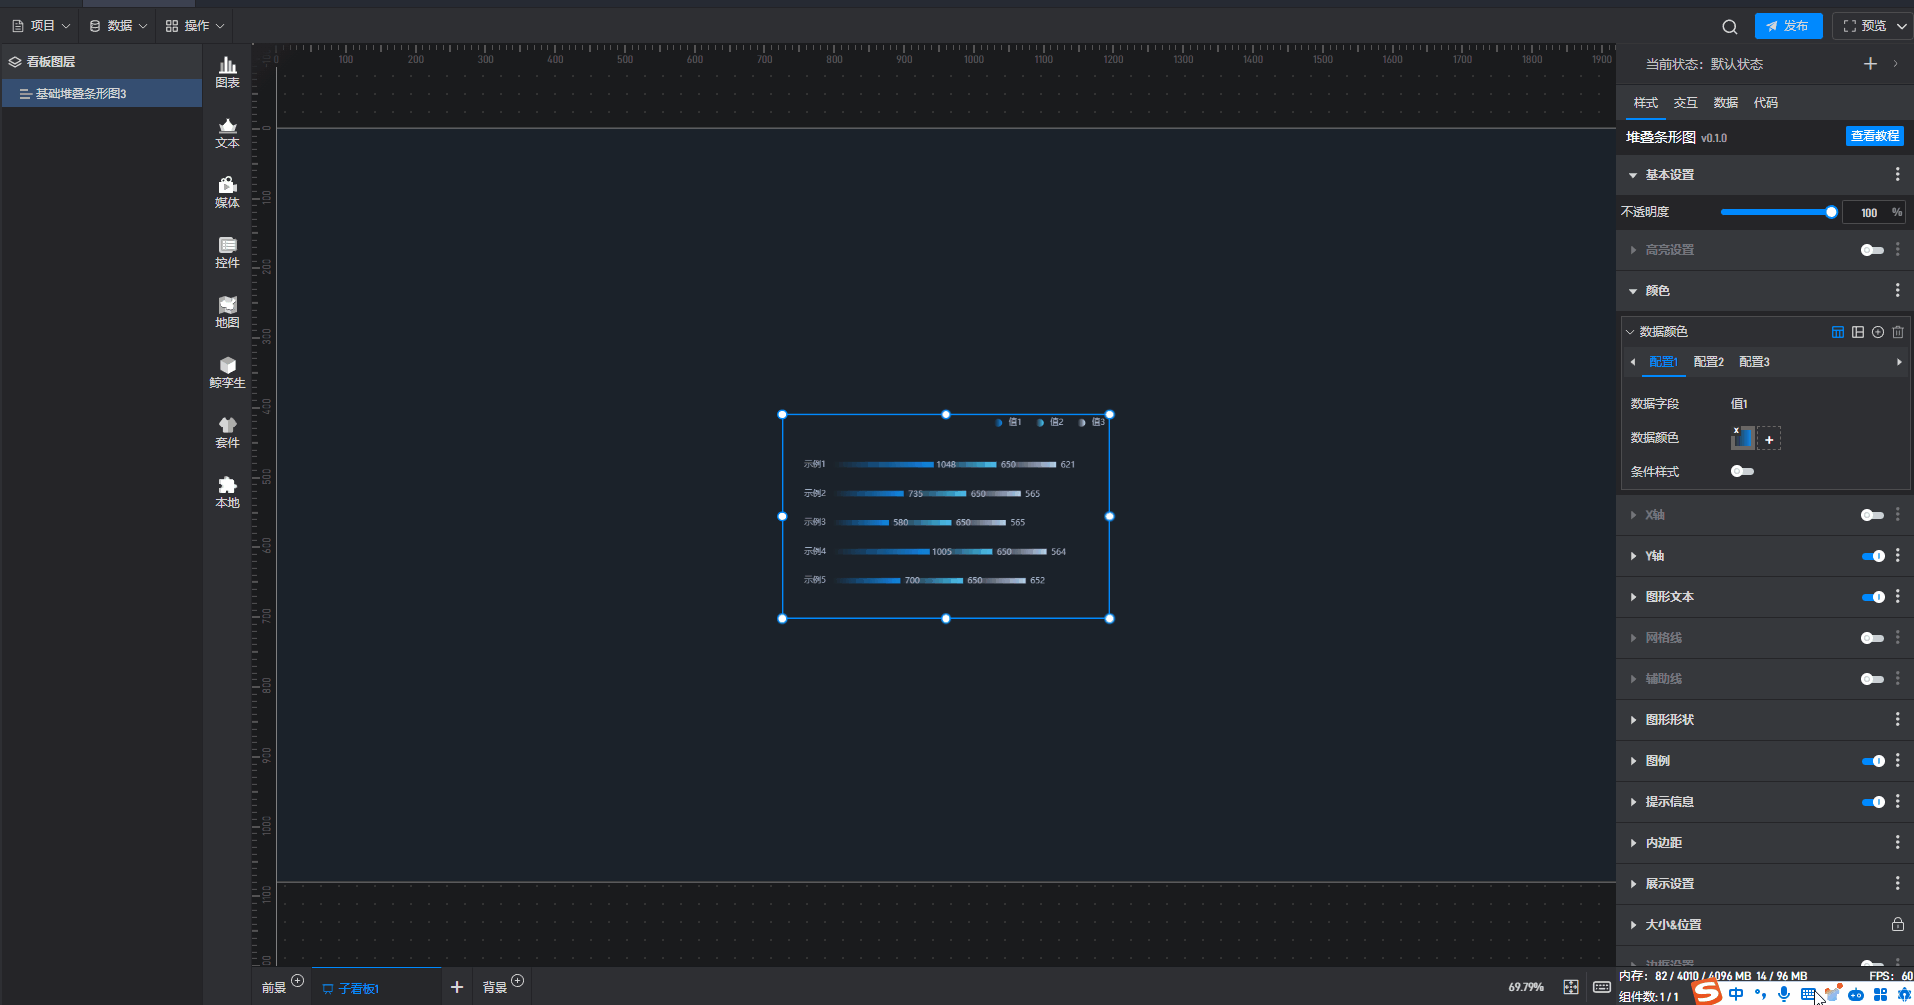The height and width of the screenshot is (1005, 1914).
Task: Delete config using trash icon in 数据颜色
Action: [1897, 332]
